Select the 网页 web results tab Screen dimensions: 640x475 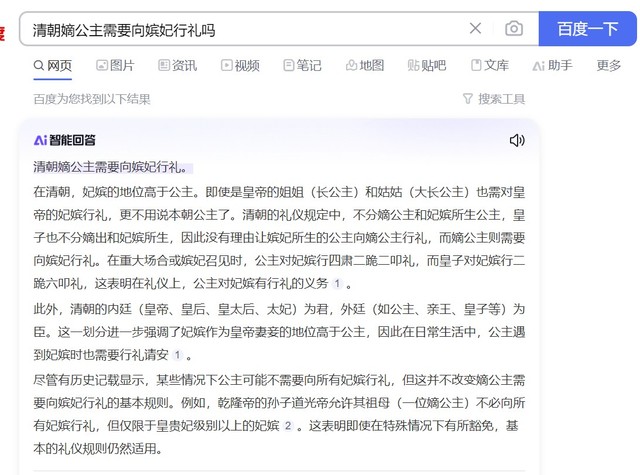pyautogui.click(x=52, y=66)
